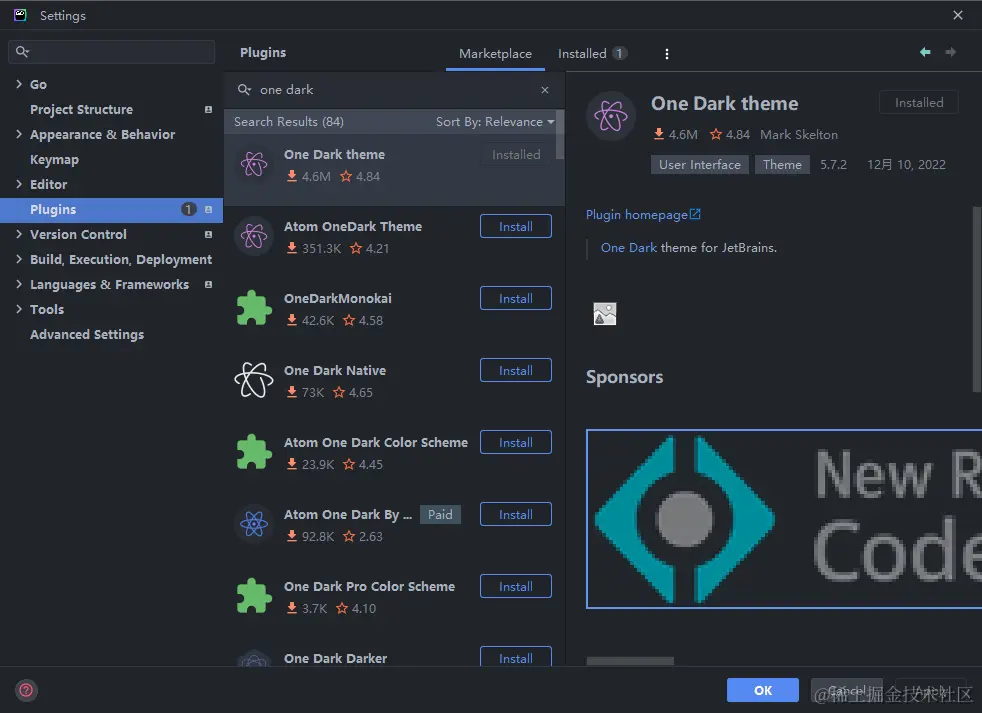The image size is (982, 713).
Task: Click Atom OneDark Theme plugin icon
Action: (x=254, y=236)
